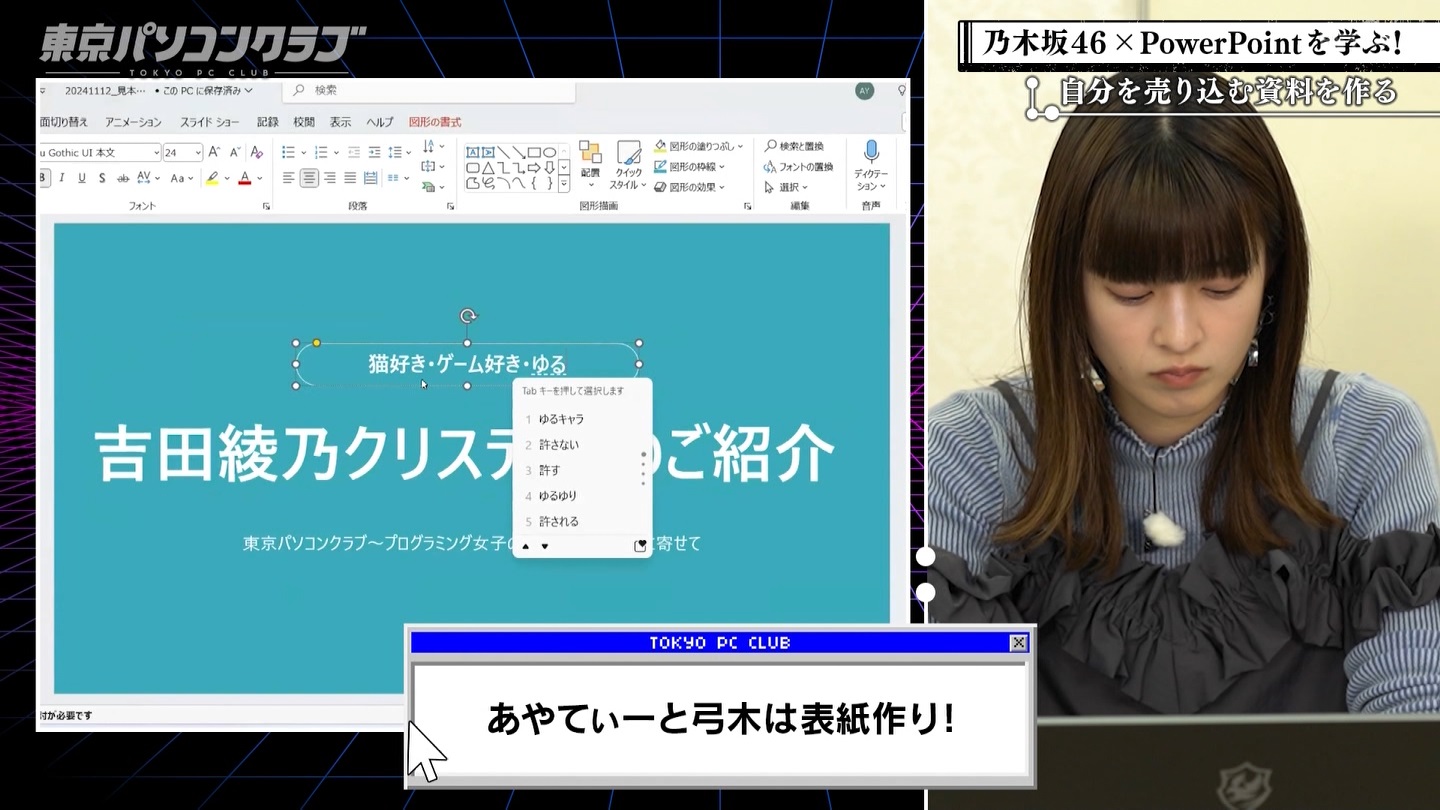
Task: Open the スライド ショー ribbon tab
Action: tap(209, 122)
